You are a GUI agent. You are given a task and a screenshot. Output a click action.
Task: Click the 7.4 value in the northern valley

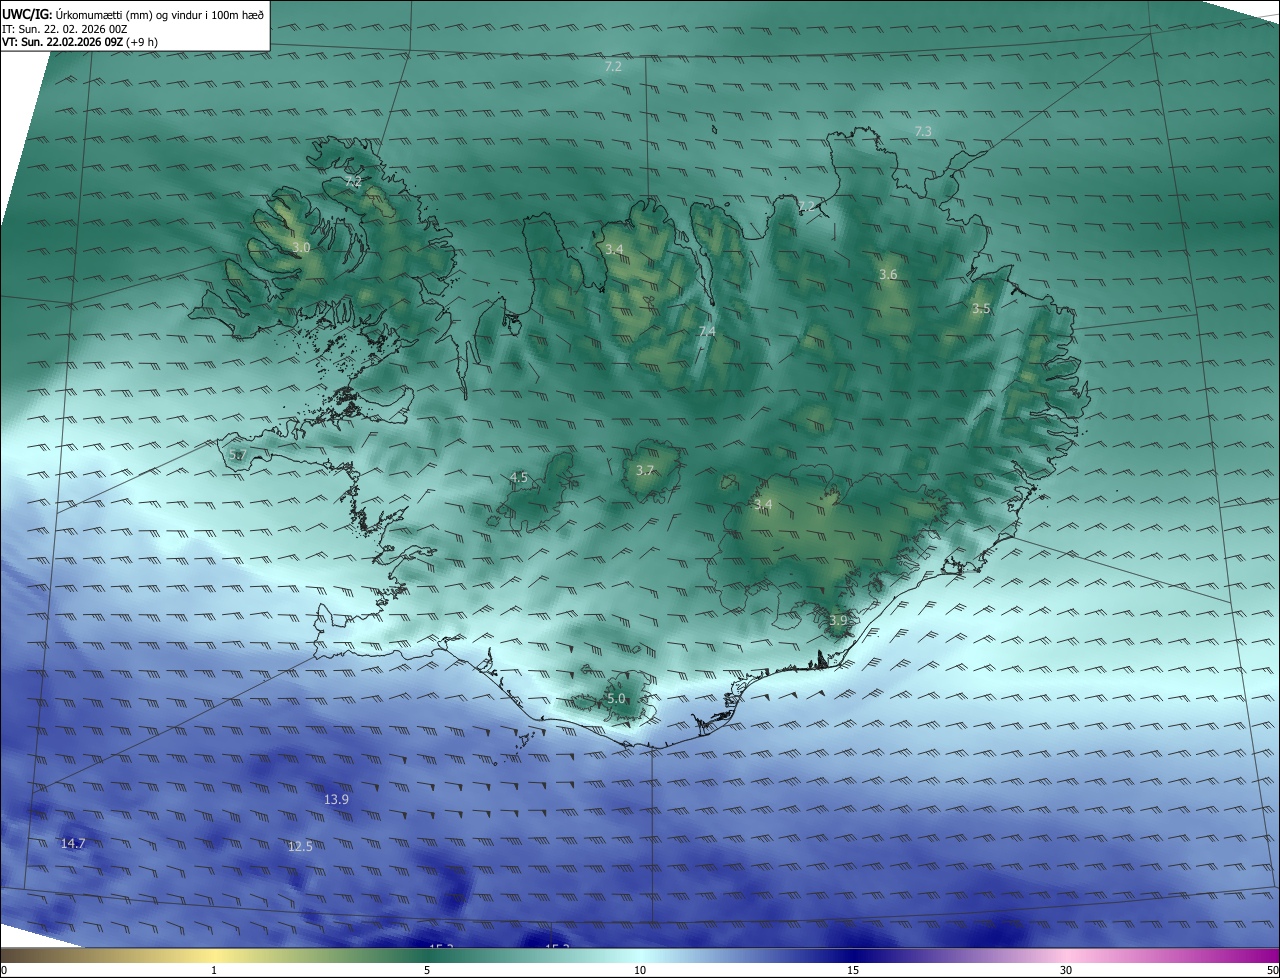707,331
